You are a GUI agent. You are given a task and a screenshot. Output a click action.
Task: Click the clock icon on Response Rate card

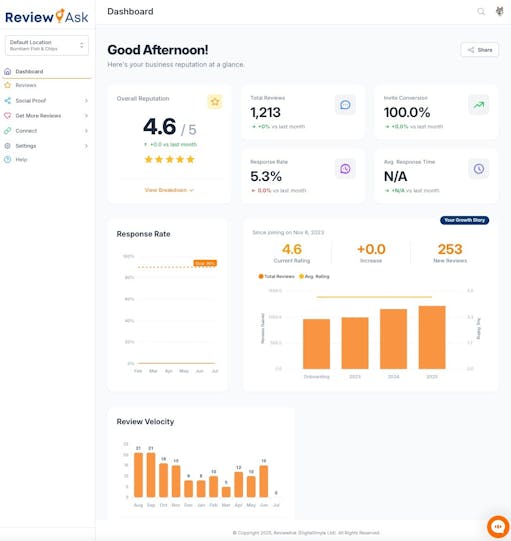tap(345, 169)
